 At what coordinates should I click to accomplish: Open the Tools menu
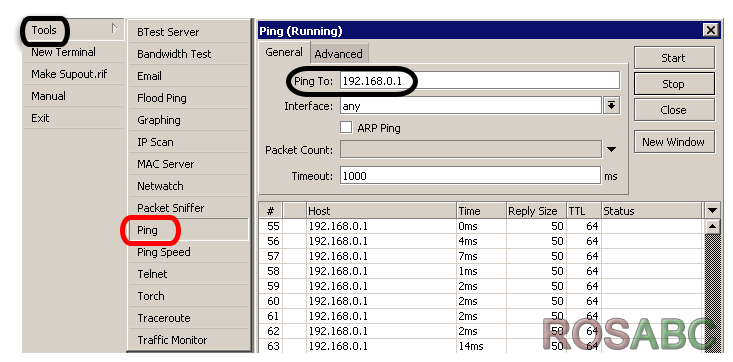pyautogui.click(x=73, y=30)
